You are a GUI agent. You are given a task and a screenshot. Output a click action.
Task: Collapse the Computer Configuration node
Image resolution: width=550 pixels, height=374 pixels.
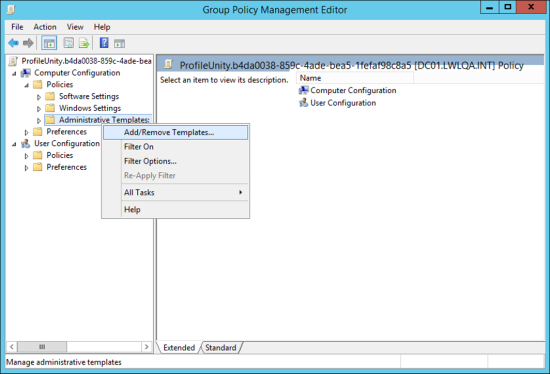pyautogui.click(x=14, y=74)
